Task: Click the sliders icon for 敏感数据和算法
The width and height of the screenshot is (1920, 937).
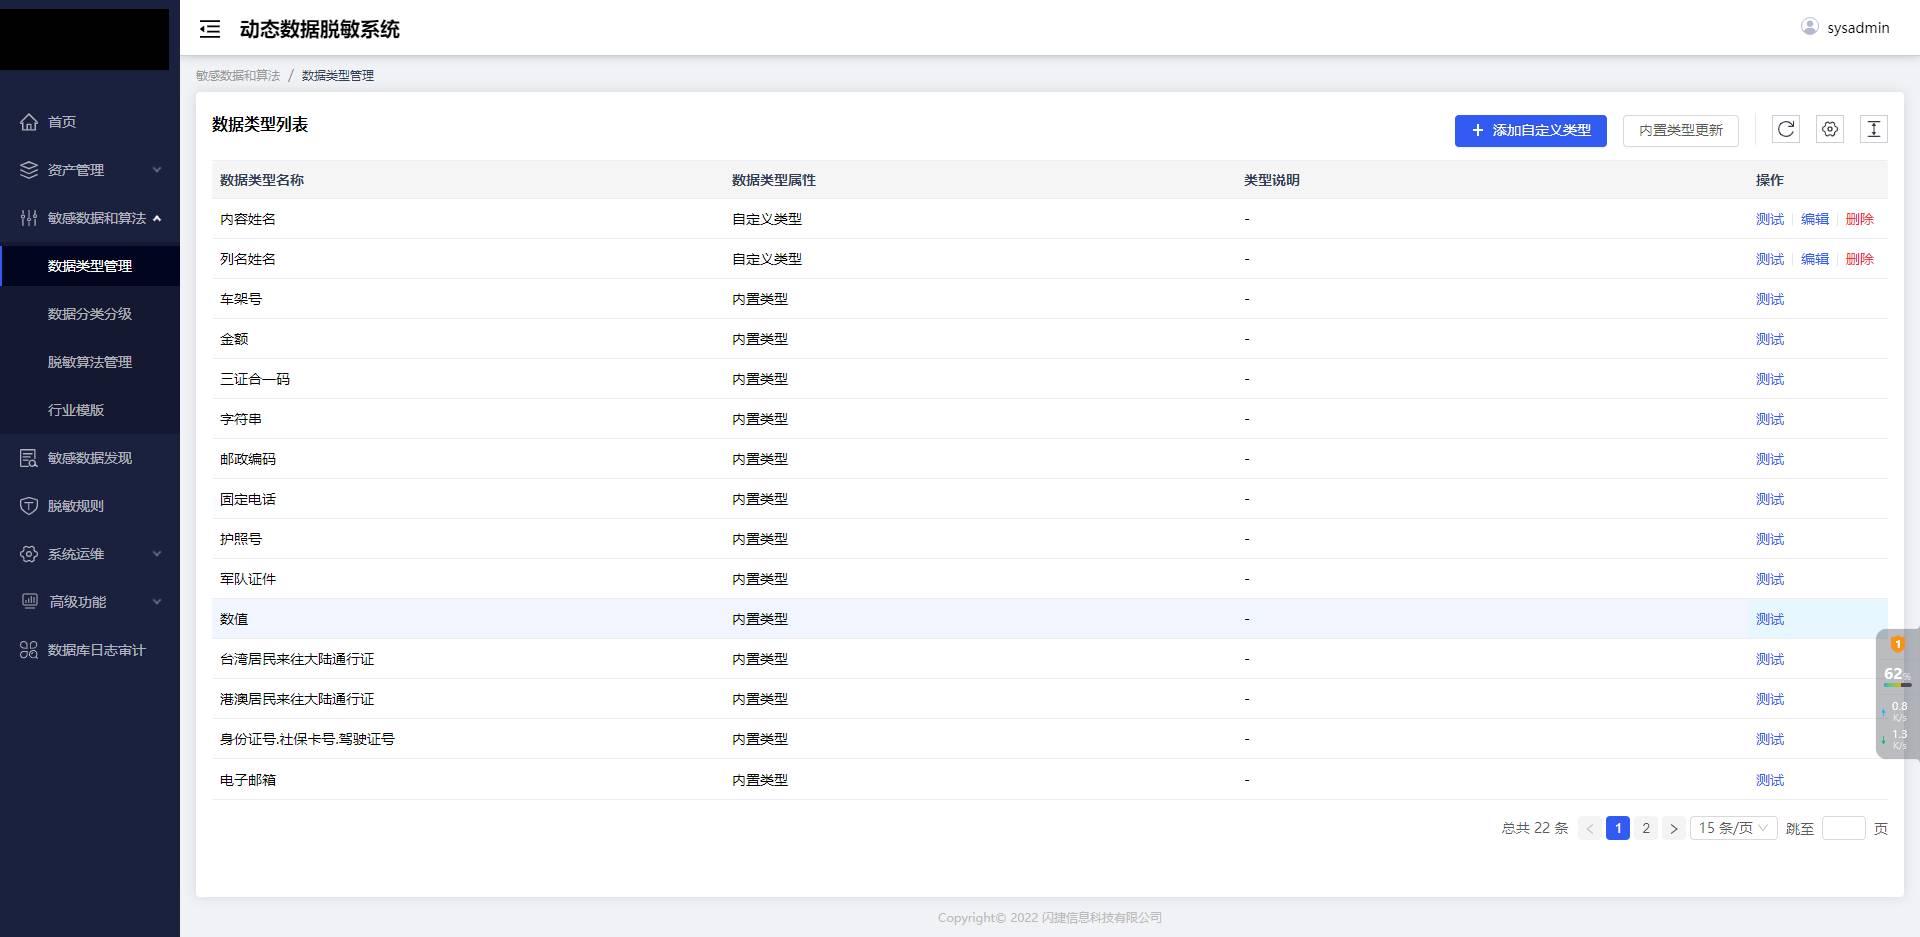Action: tap(29, 218)
